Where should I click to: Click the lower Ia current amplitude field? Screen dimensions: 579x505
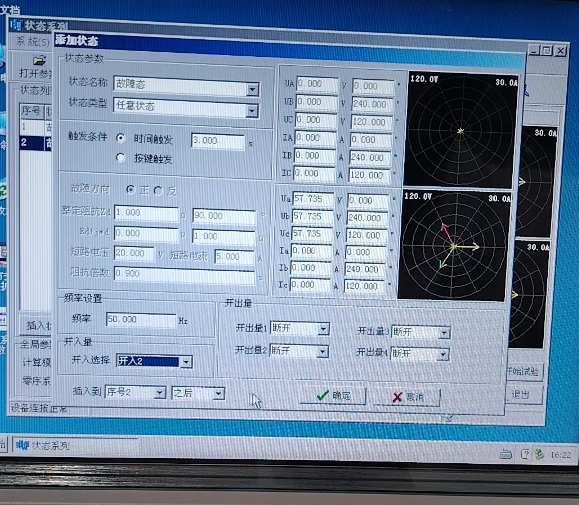tap(311, 251)
